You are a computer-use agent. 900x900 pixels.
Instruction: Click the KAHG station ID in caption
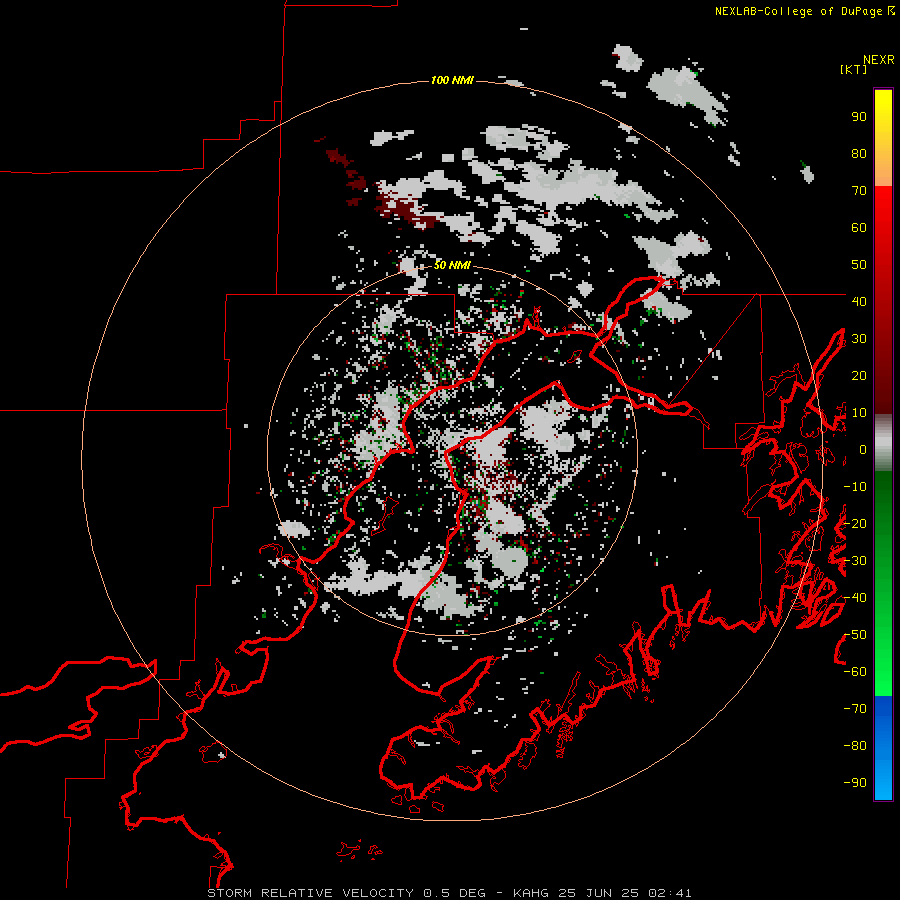point(530,893)
